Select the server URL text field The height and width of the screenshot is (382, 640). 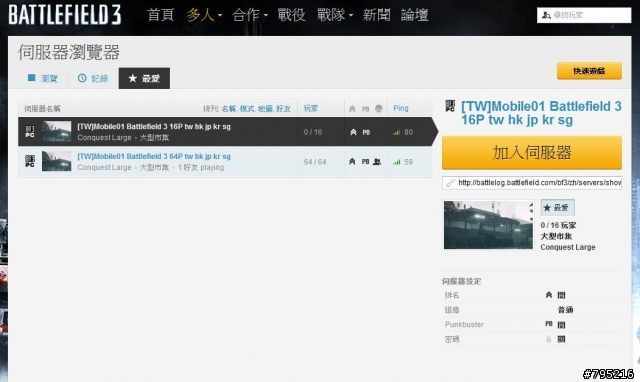[532, 183]
